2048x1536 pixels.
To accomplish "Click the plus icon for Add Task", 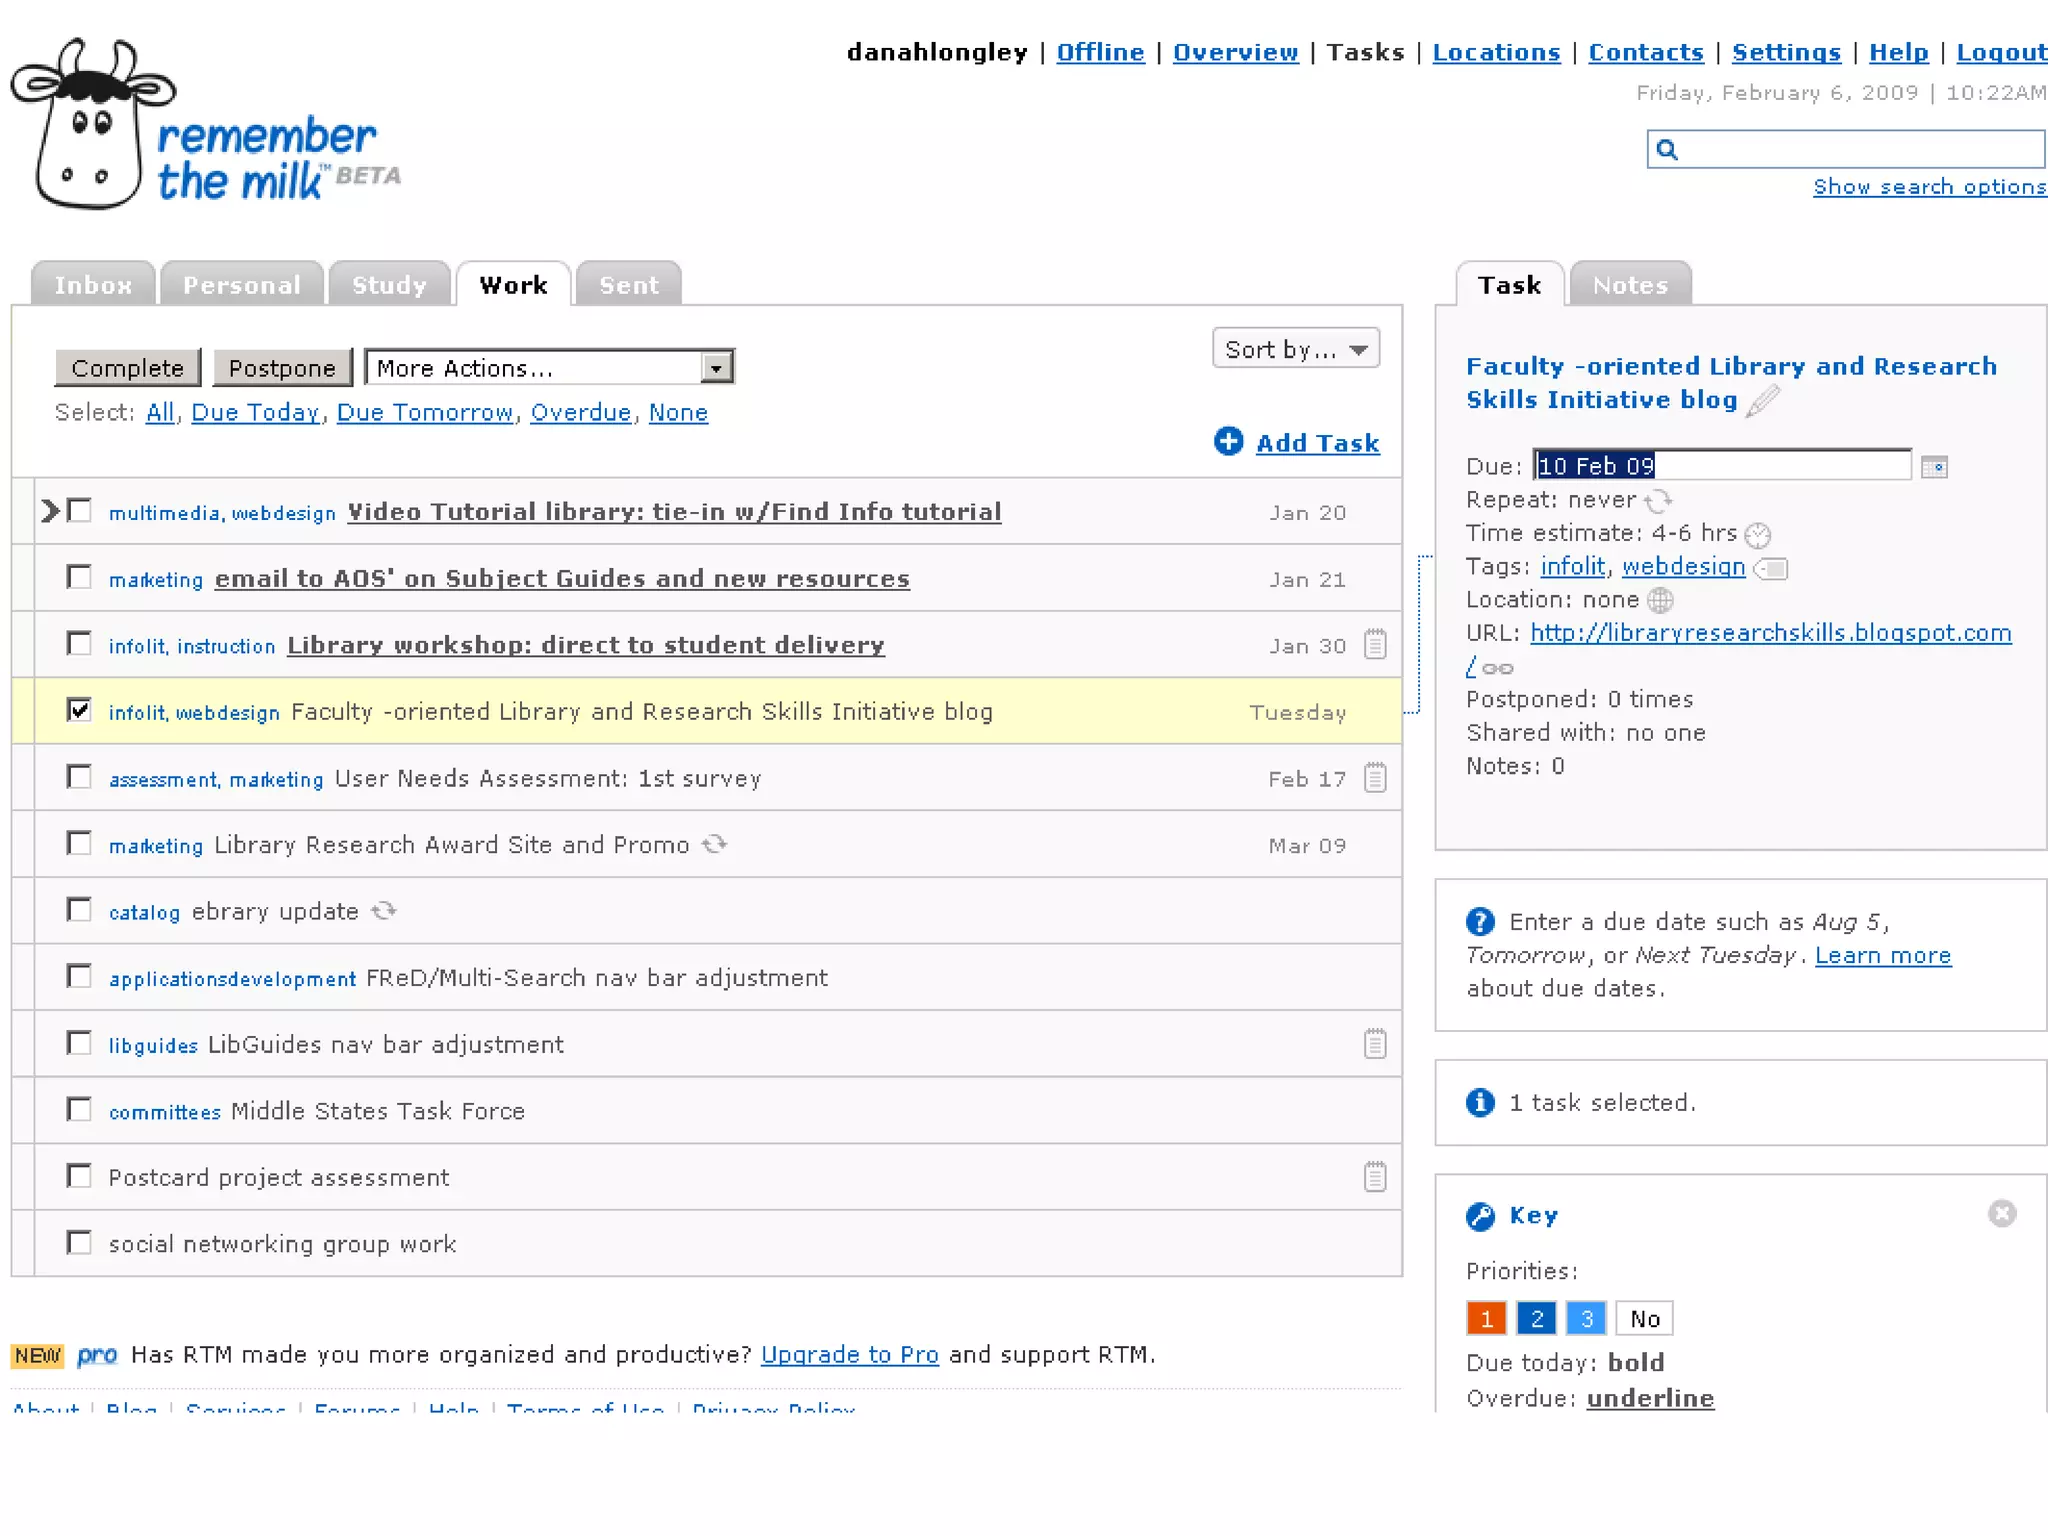I will pyautogui.click(x=1228, y=441).
